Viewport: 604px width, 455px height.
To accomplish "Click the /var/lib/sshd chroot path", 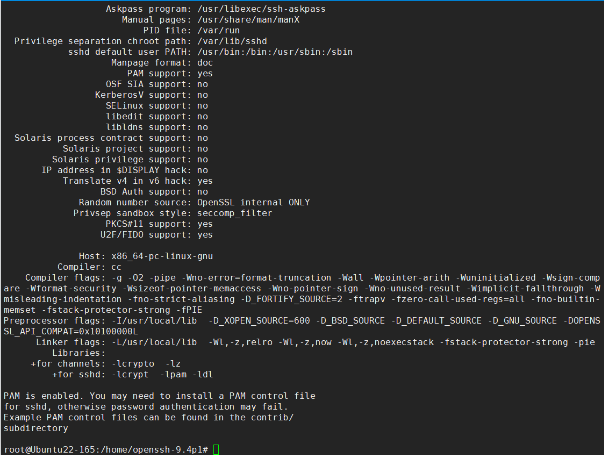I will pyautogui.click(x=230, y=41).
